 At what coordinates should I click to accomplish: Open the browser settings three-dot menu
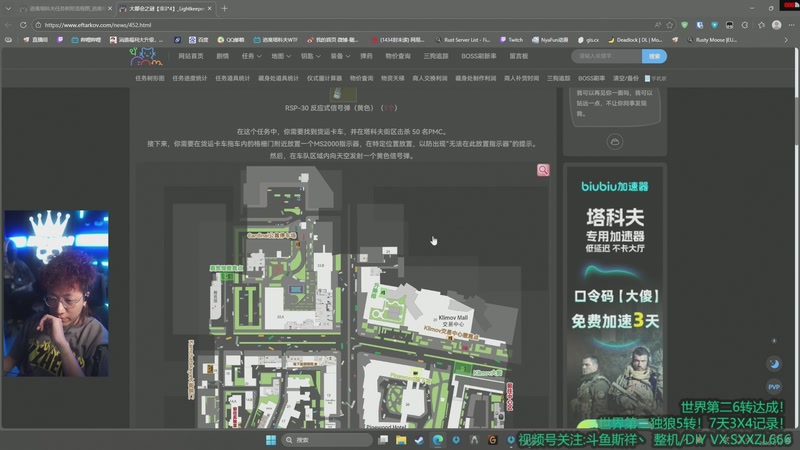791,25
